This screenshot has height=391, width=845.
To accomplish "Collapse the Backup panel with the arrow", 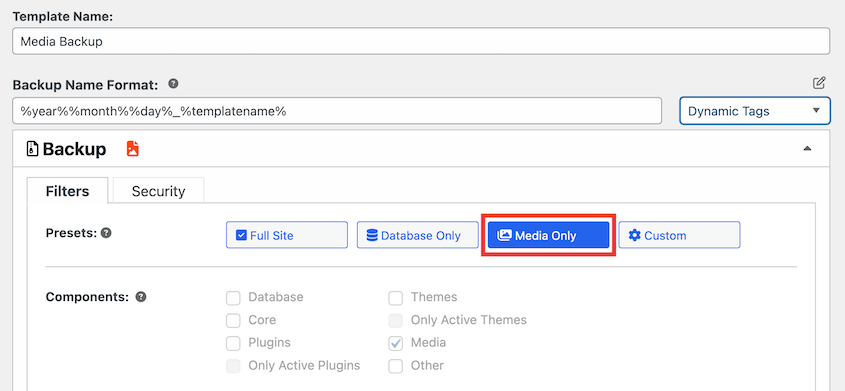I will [x=807, y=149].
